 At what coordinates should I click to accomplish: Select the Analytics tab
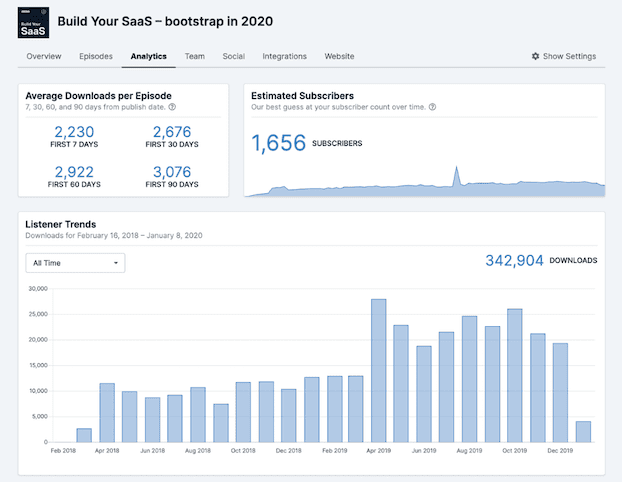[148, 56]
